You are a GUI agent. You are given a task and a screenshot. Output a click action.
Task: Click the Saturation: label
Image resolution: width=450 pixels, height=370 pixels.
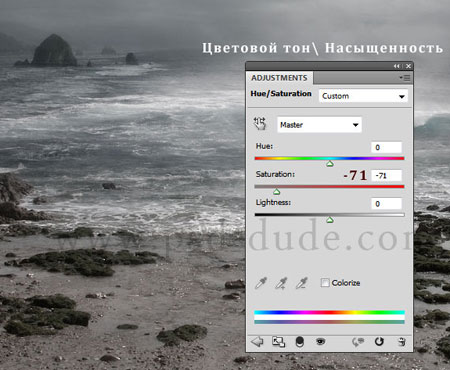[x=275, y=174]
